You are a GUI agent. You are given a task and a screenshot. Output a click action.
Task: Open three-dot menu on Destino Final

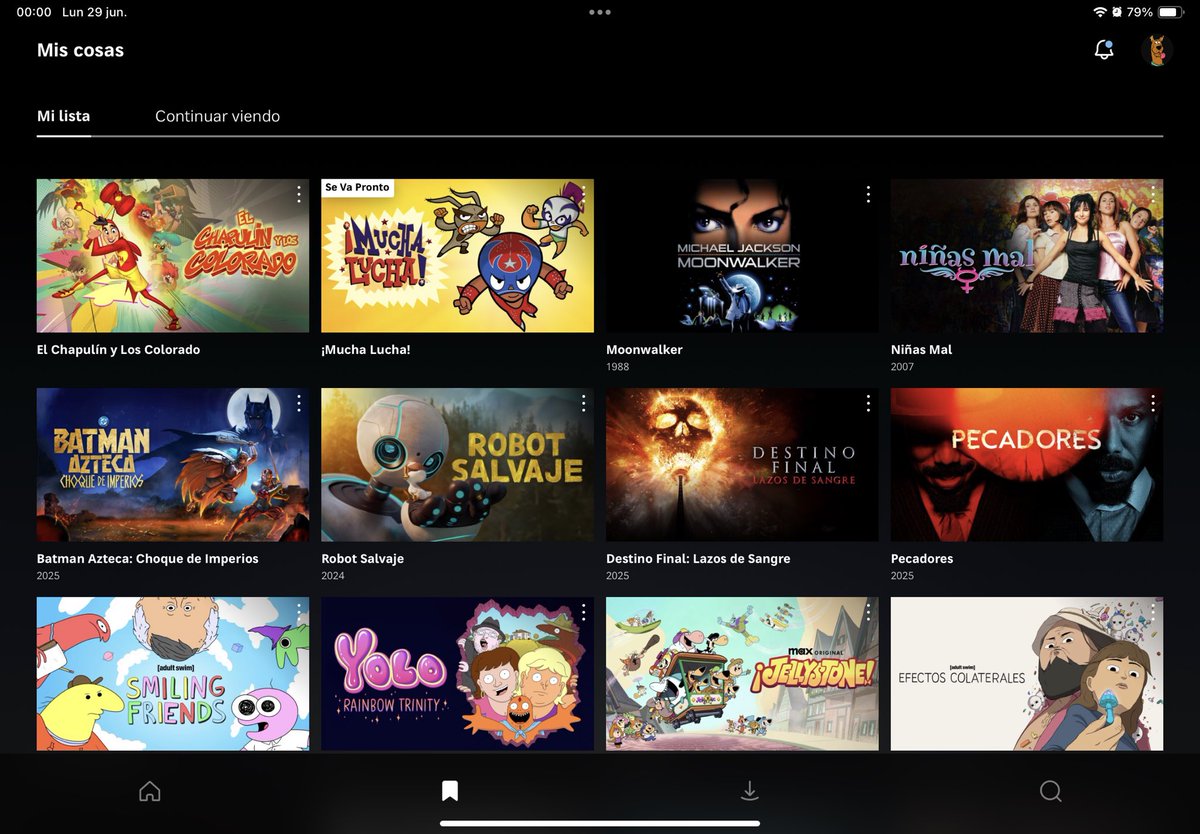(868, 403)
